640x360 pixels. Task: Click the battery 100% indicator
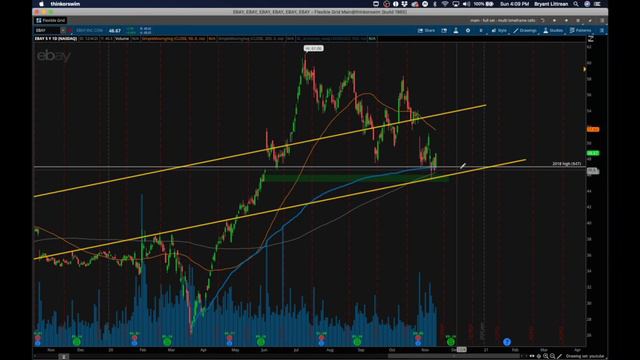point(483,4)
